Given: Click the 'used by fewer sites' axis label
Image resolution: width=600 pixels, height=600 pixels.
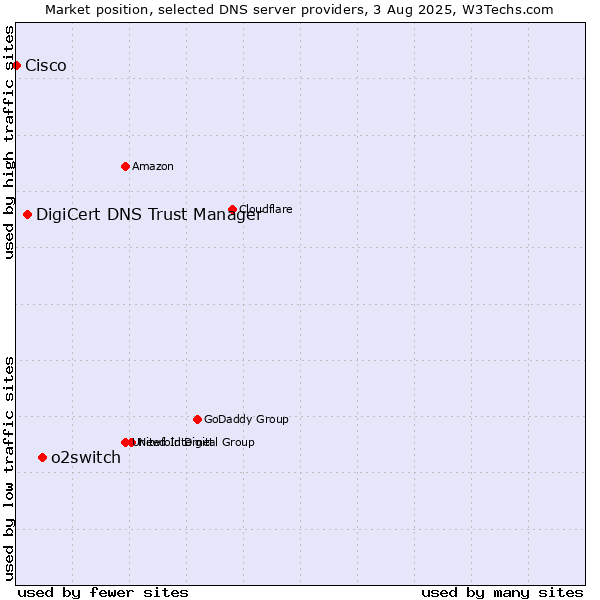Looking at the screenshot, I should tap(103, 593).
